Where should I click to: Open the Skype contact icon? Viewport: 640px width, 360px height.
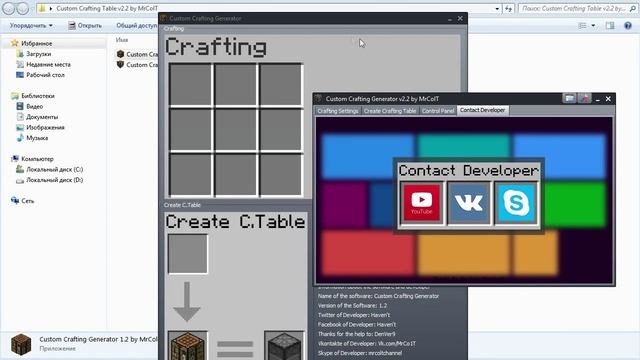[516, 203]
